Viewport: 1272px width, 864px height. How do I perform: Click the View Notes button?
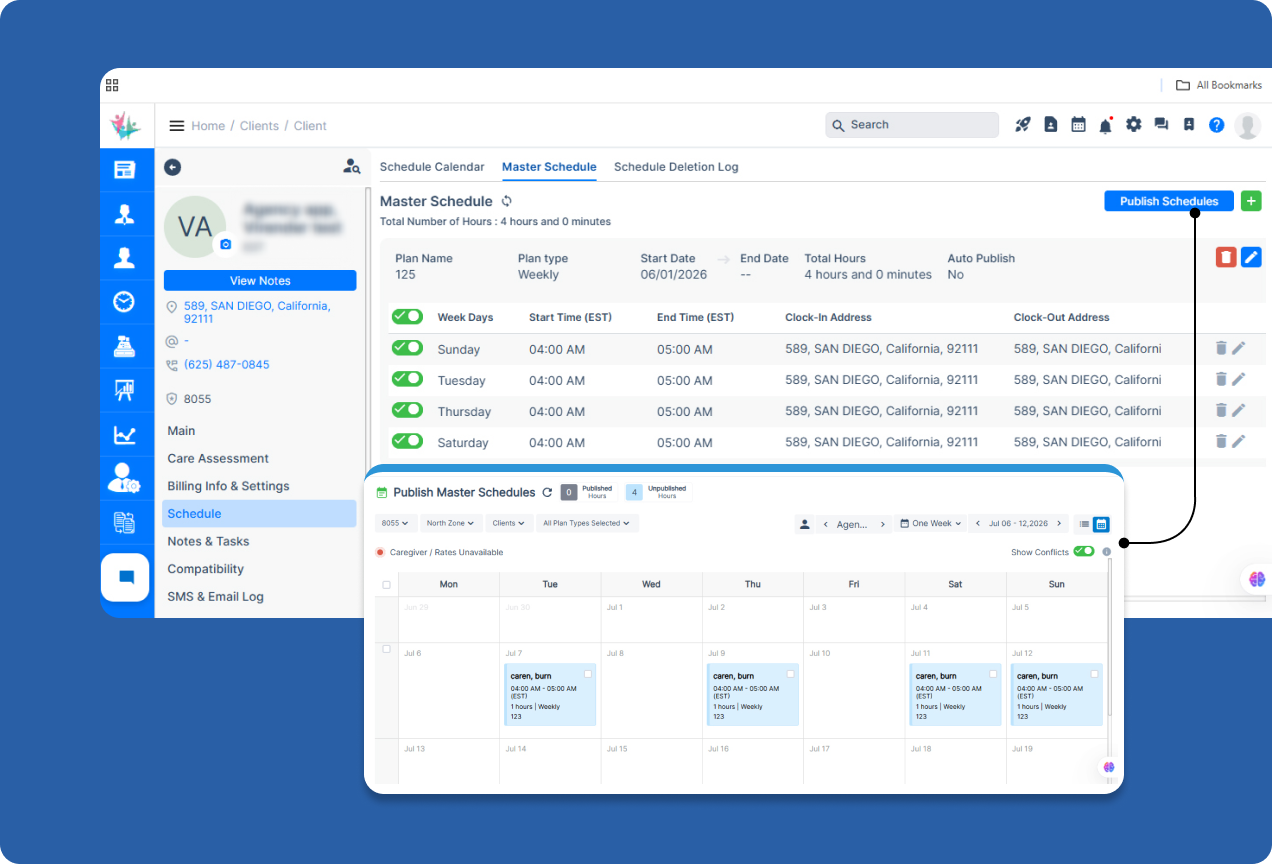coord(260,281)
